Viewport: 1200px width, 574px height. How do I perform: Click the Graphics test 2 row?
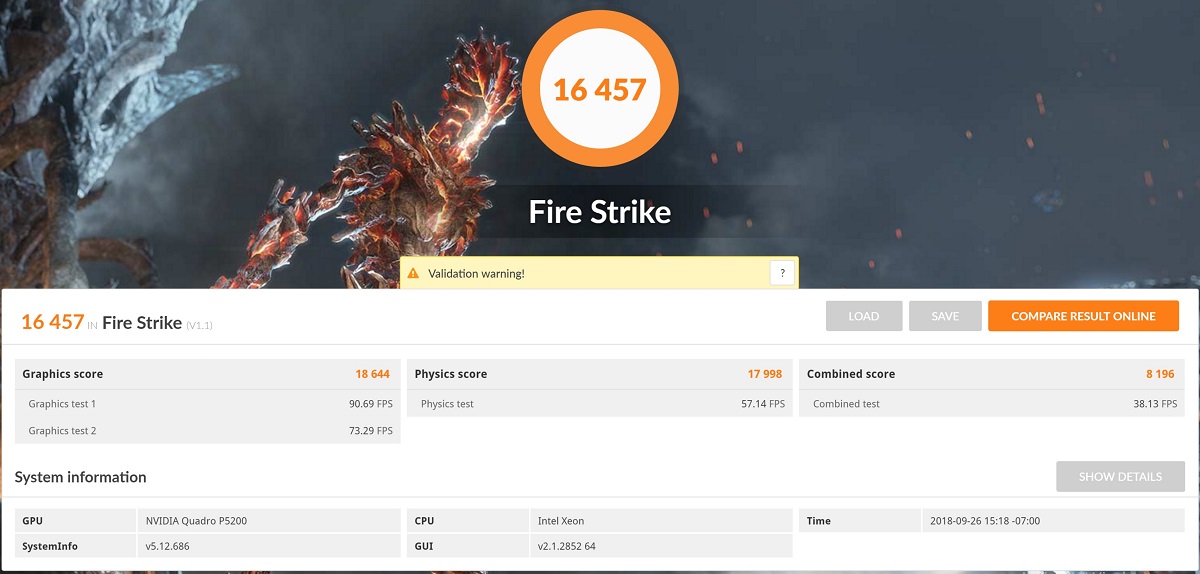pyautogui.click(x=208, y=431)
